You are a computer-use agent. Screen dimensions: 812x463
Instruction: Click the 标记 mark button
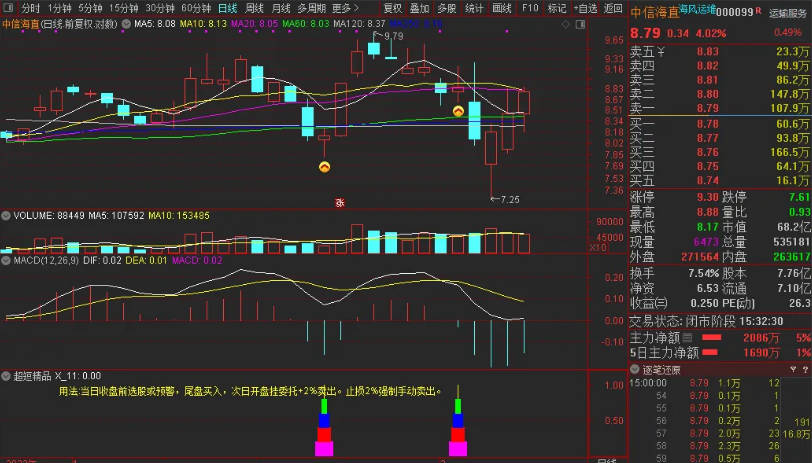557,8
